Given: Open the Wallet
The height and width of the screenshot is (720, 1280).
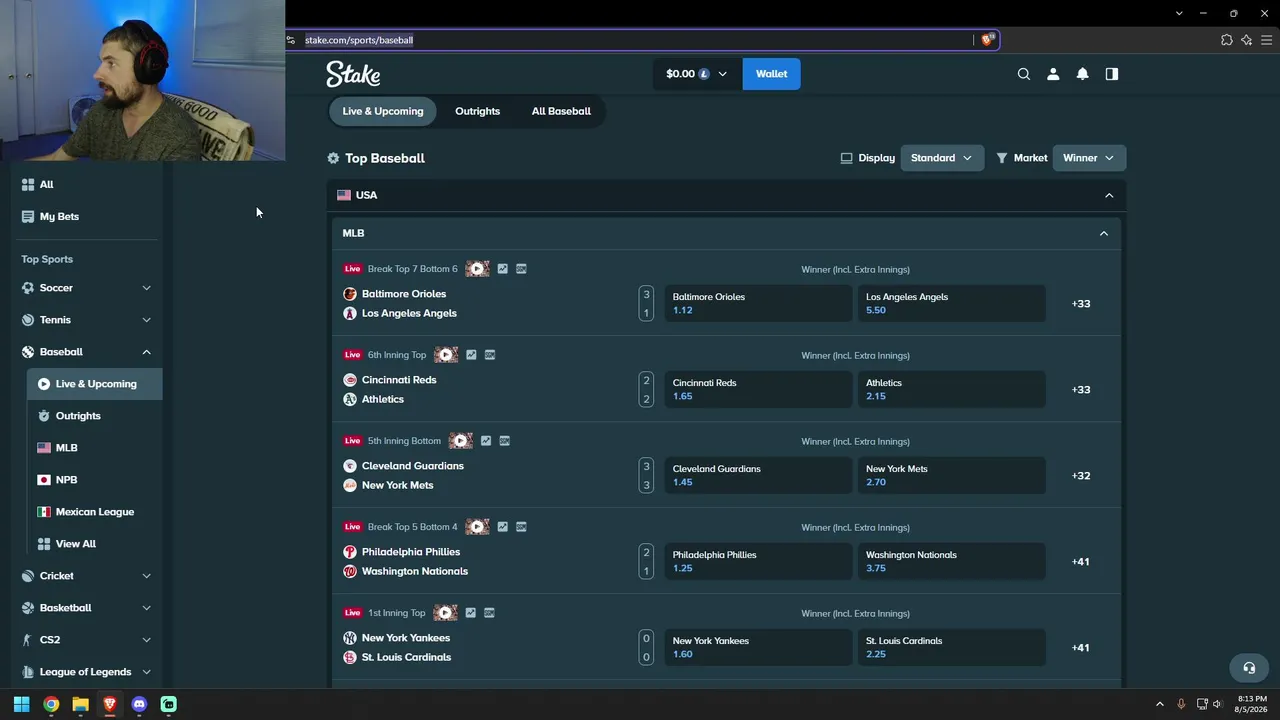Looking at the screenshot, I should [771, 74].
